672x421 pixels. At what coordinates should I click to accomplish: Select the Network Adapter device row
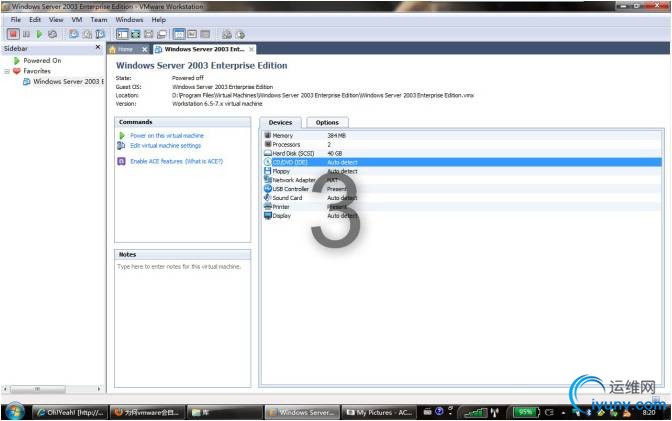click(462, 180)
